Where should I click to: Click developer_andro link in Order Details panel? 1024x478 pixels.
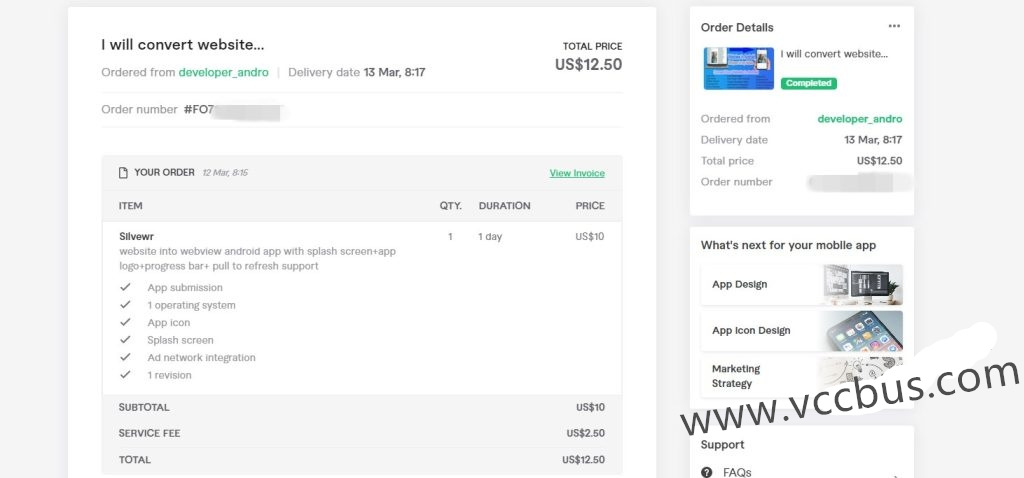click(x=859, y=119)
